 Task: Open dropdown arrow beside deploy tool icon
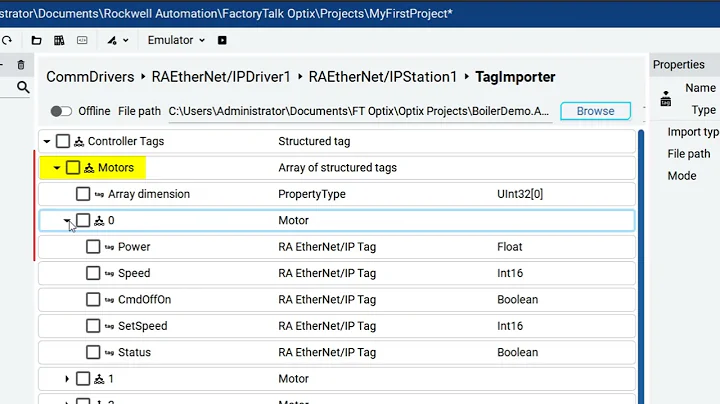click(x=125, y=40)
